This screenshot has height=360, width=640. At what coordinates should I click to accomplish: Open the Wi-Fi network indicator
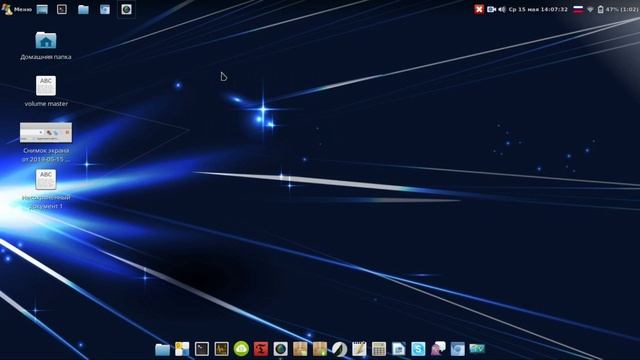(x=590, y=9)
